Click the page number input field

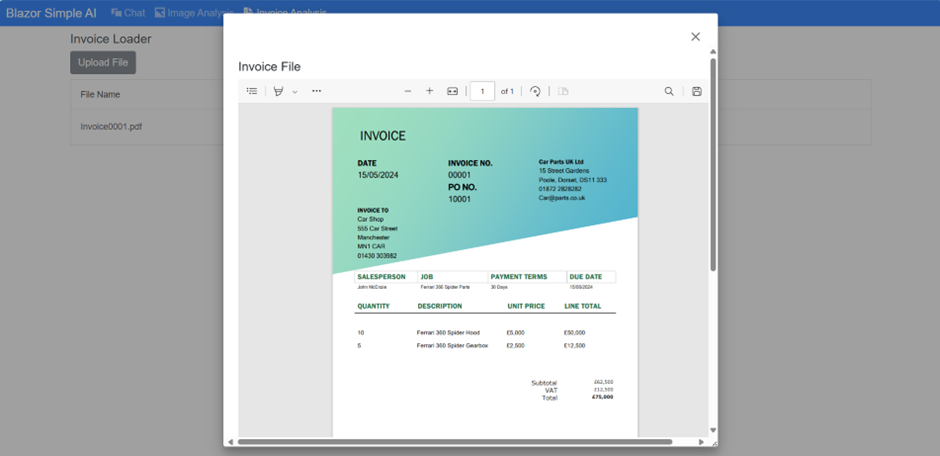tap(482, 91)
